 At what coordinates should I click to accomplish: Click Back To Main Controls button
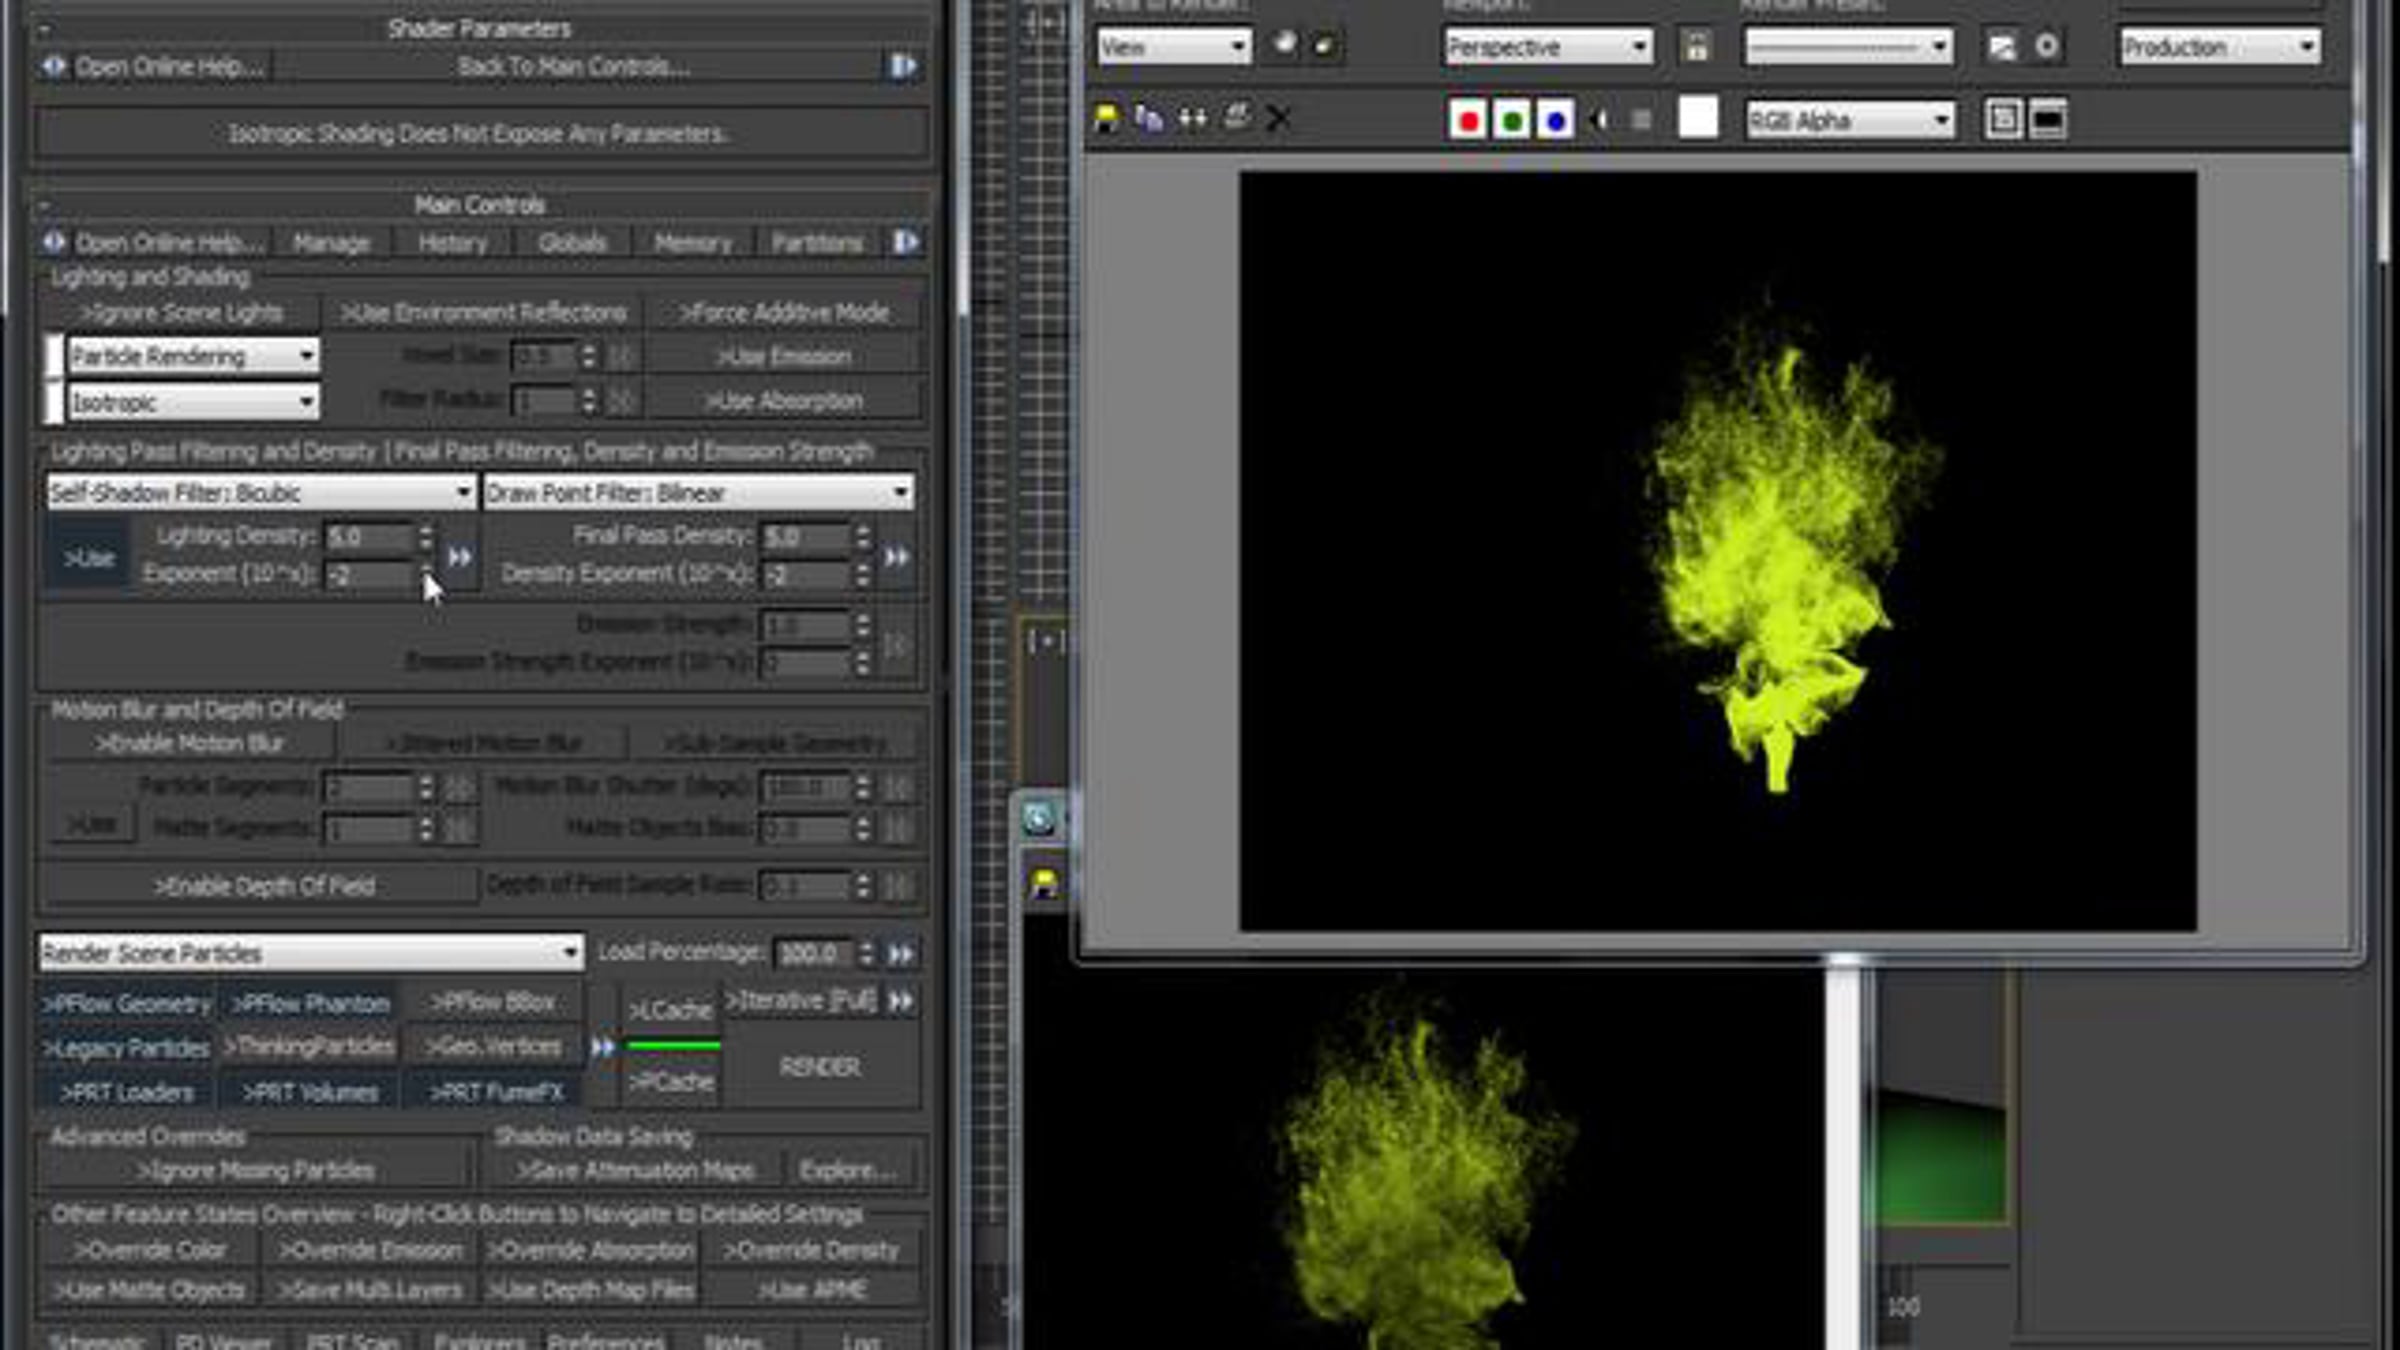tap(574, 67)
